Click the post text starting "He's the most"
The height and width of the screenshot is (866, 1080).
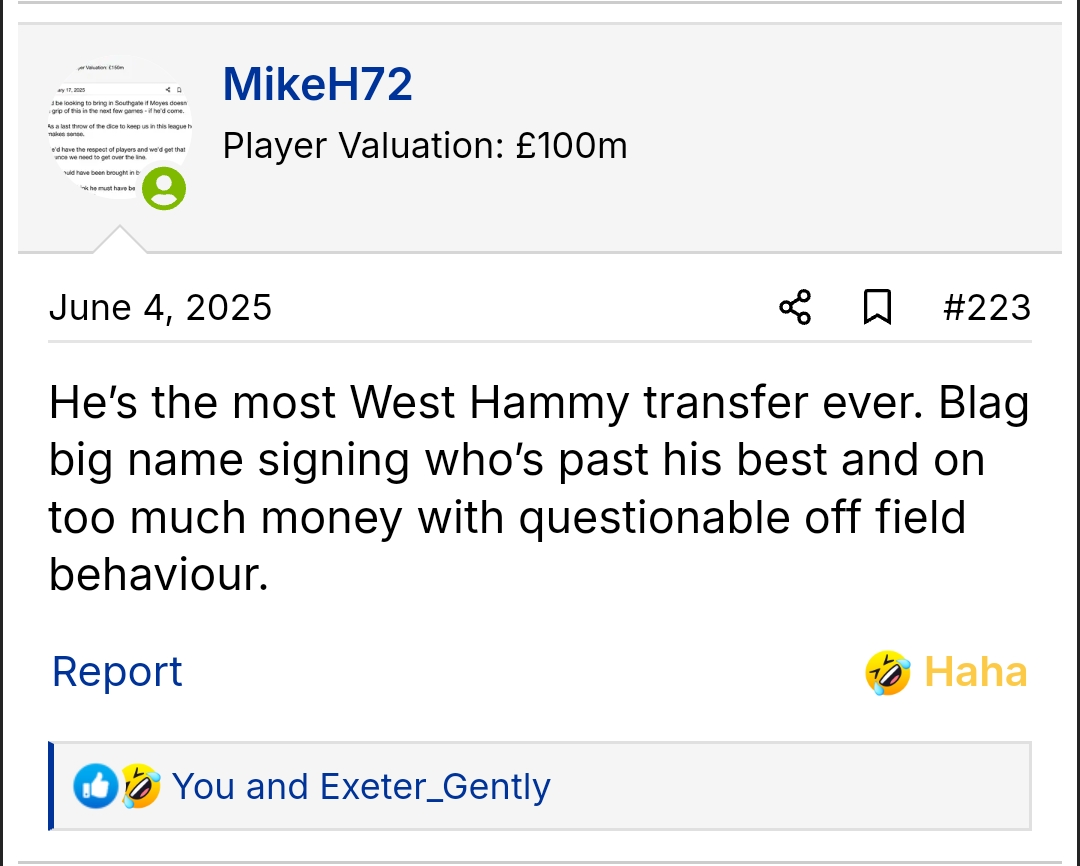[538, 403]
